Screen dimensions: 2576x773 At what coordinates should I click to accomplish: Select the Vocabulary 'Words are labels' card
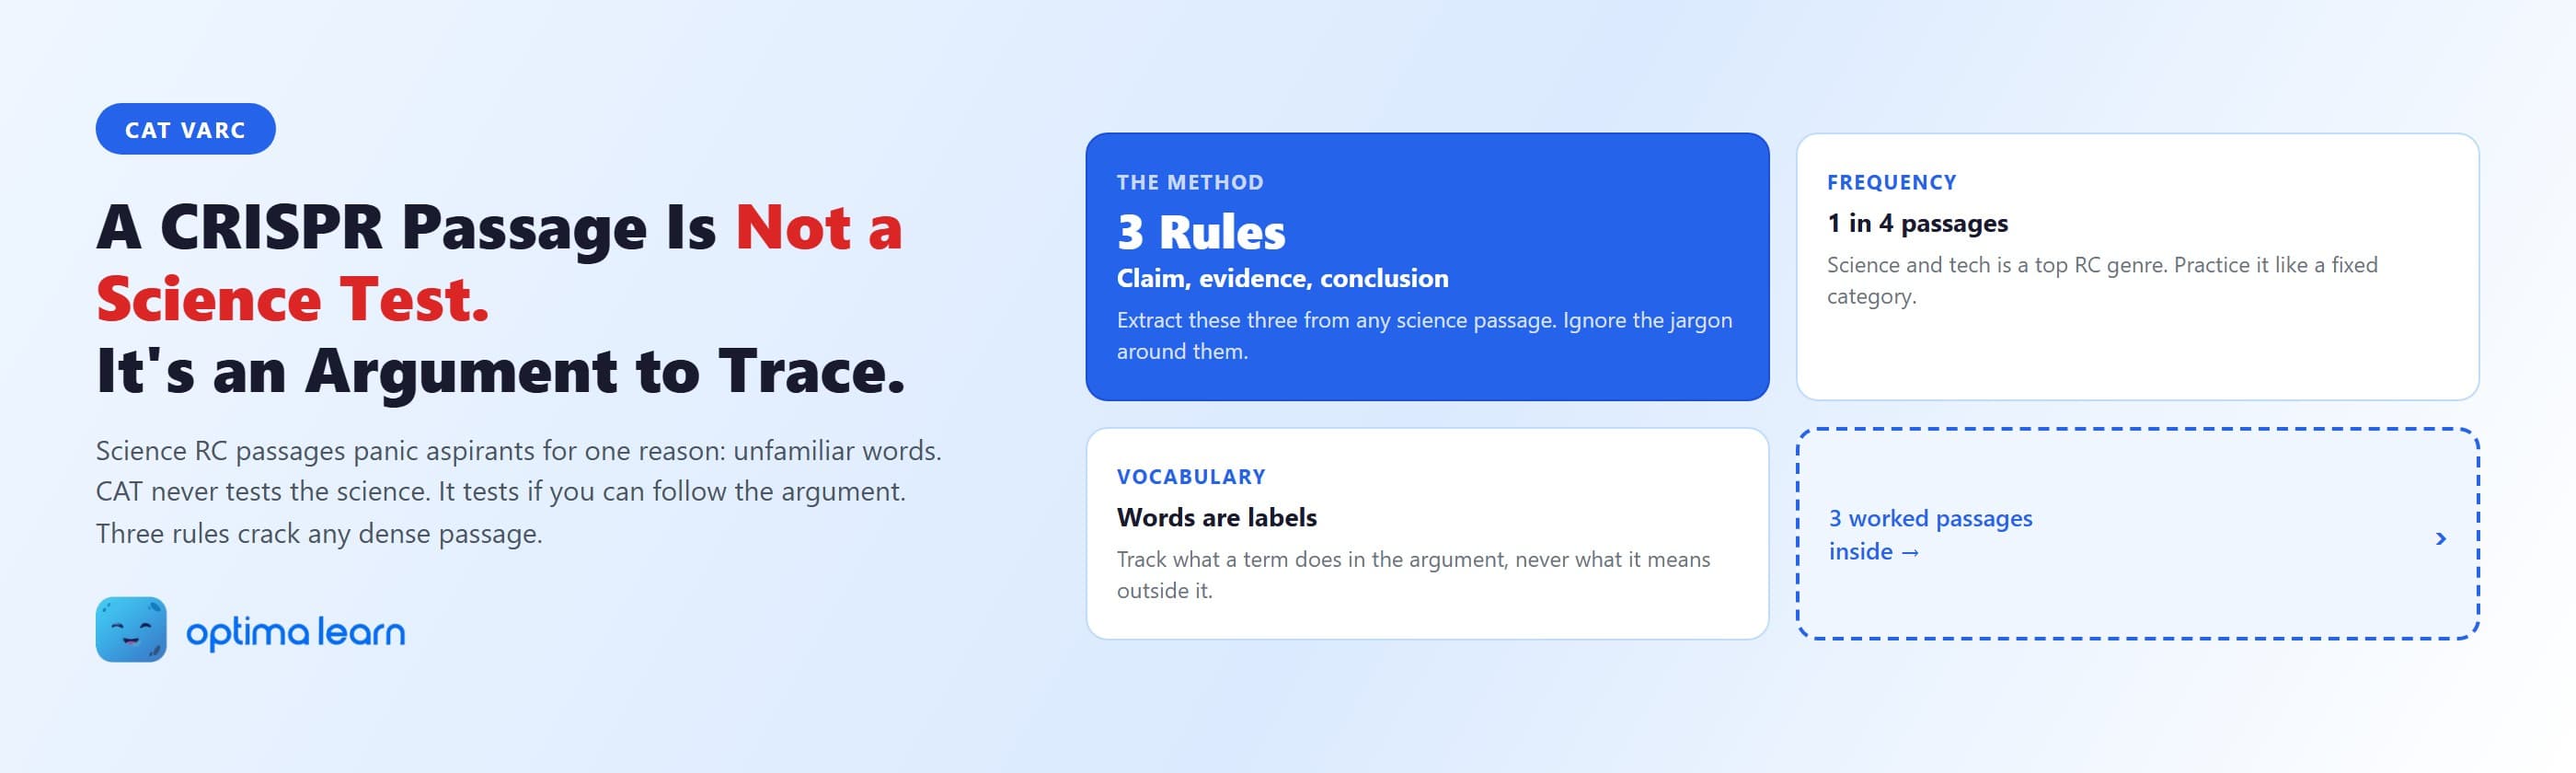pos(1427,533)
